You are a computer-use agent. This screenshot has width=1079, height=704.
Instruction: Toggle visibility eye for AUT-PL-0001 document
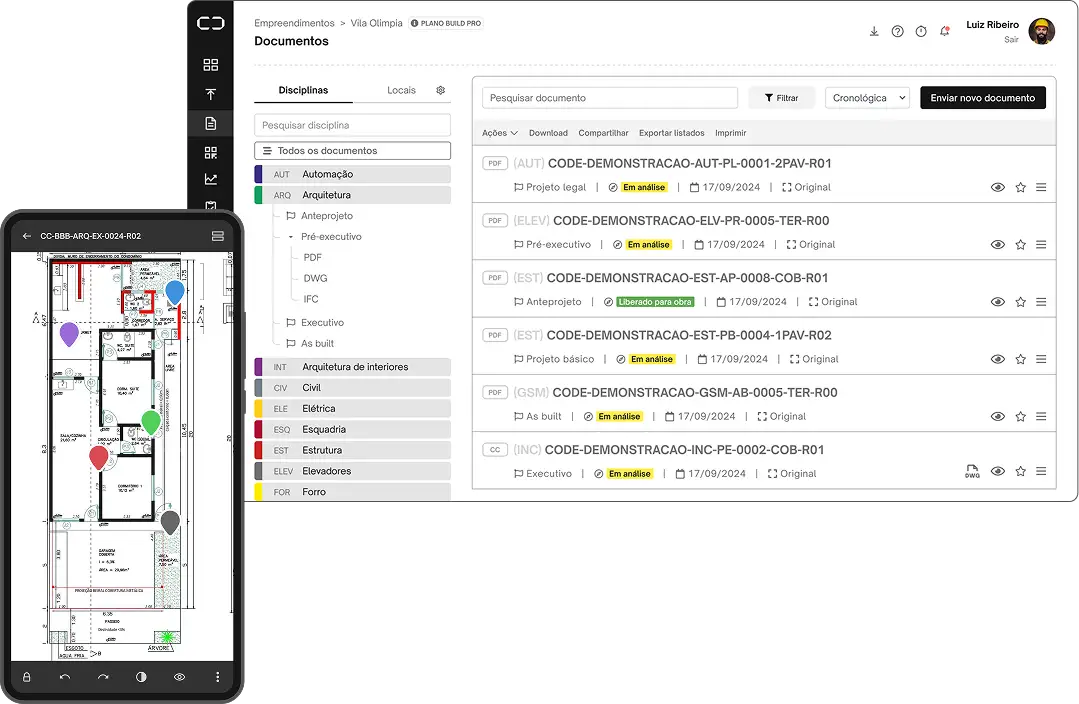pos(997,187)
